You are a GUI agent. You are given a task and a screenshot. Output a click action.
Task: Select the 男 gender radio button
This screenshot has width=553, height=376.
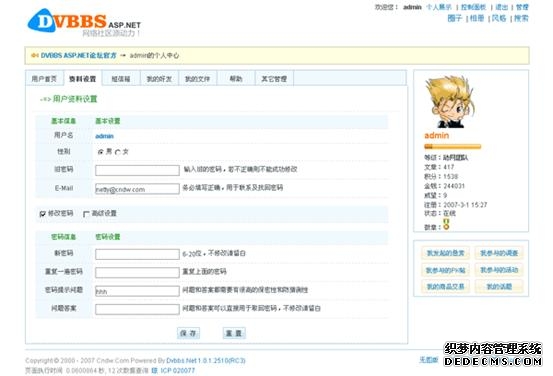click(101, 152)
